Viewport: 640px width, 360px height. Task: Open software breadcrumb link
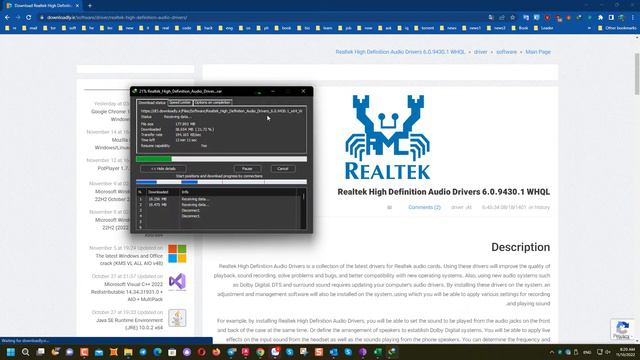506,52
